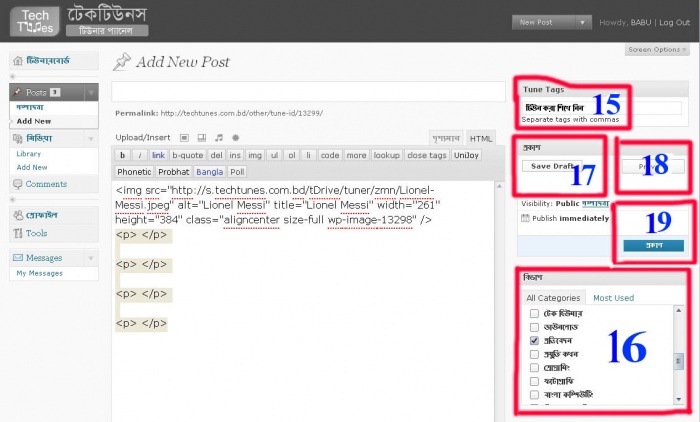Click into the post title field
This screenshot has width=700, height=422.
308,92
